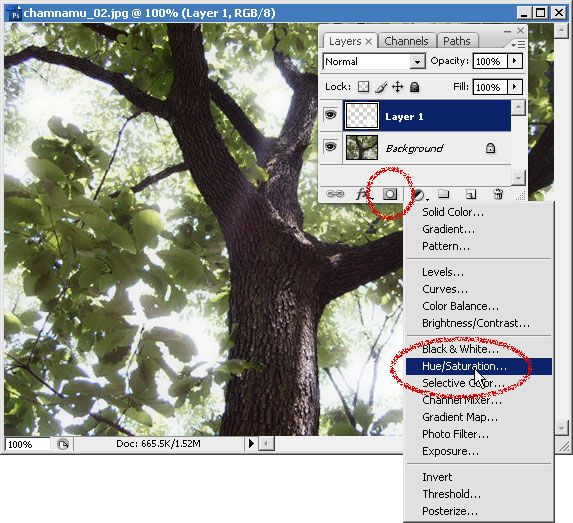Viewport: 573px width, 523px height.
Task: Hide Layer 1 with eye icon
Action: 330,115
